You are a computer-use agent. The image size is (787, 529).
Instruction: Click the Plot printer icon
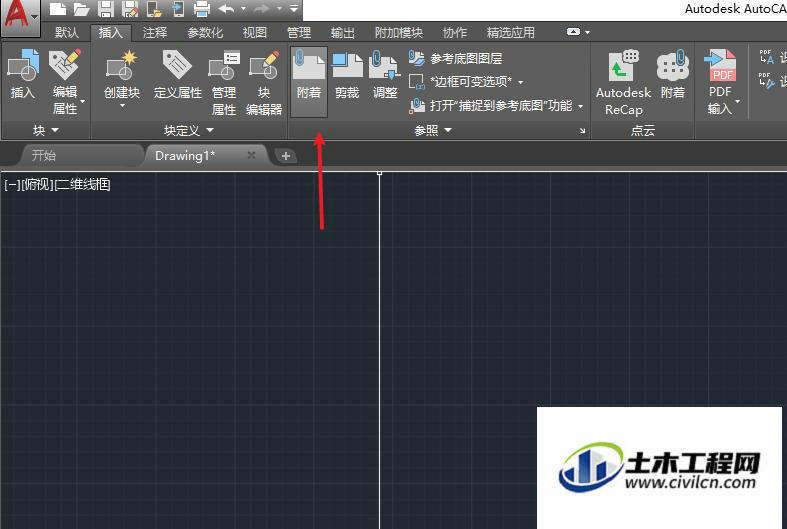(x=201, y=9)
